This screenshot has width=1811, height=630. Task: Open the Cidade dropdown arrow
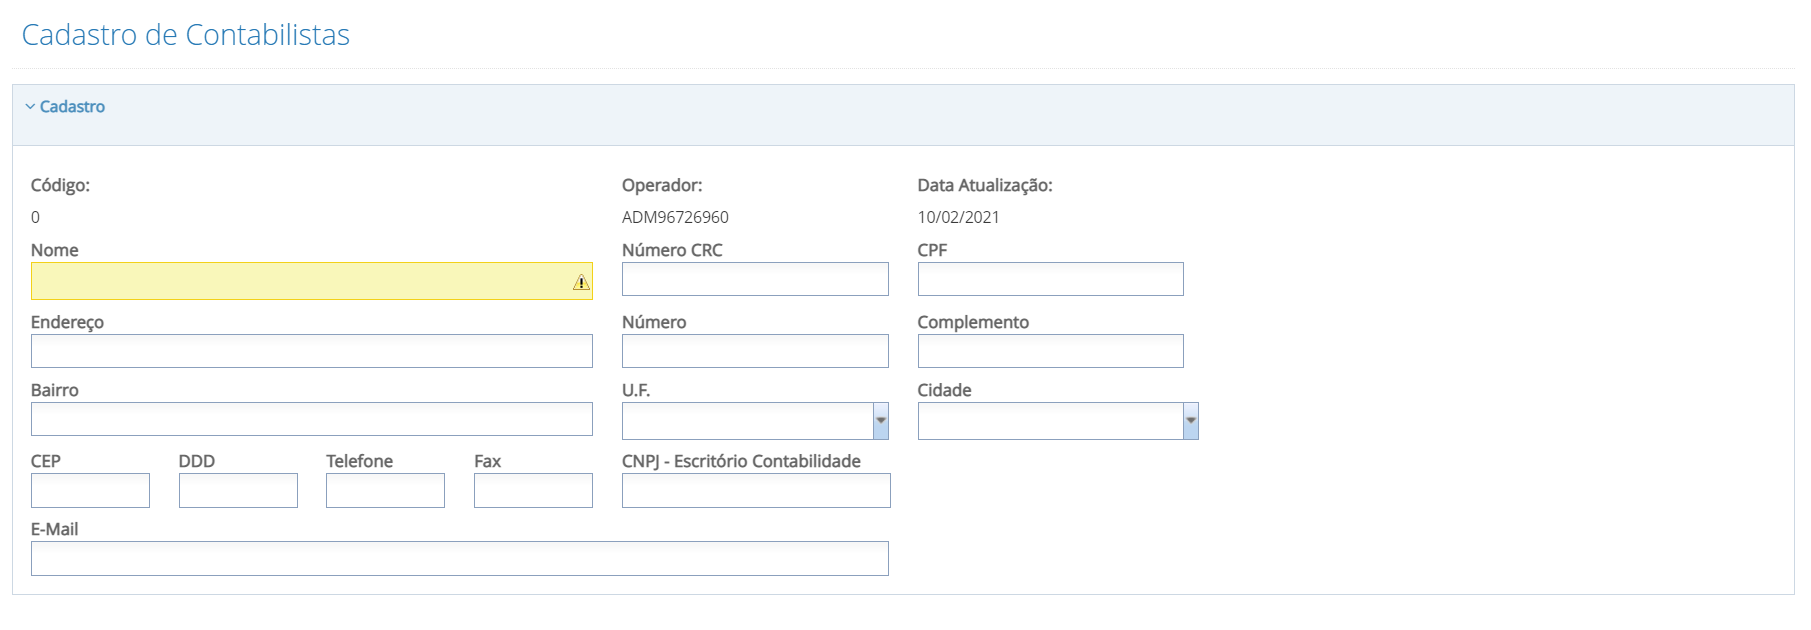click(1191, 421)
